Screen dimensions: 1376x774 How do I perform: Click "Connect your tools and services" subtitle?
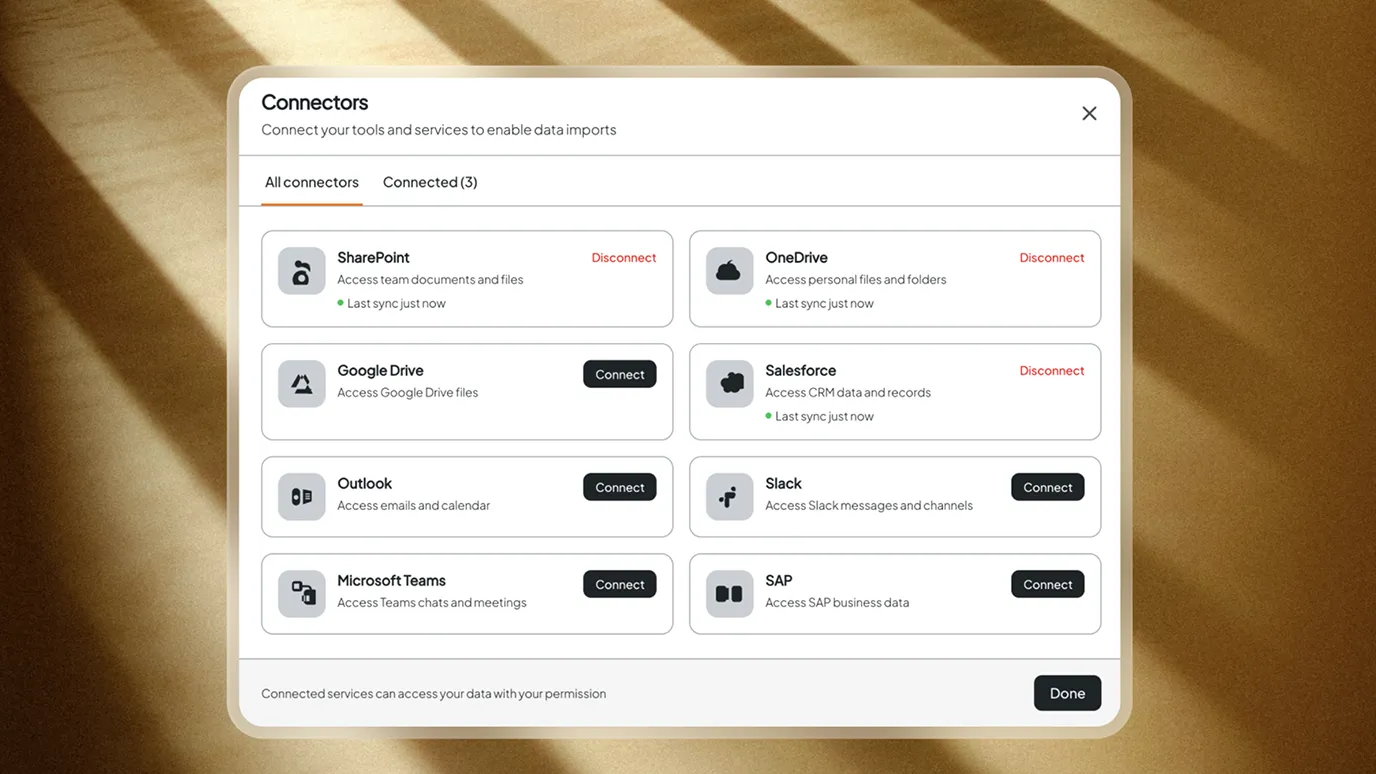438,130
